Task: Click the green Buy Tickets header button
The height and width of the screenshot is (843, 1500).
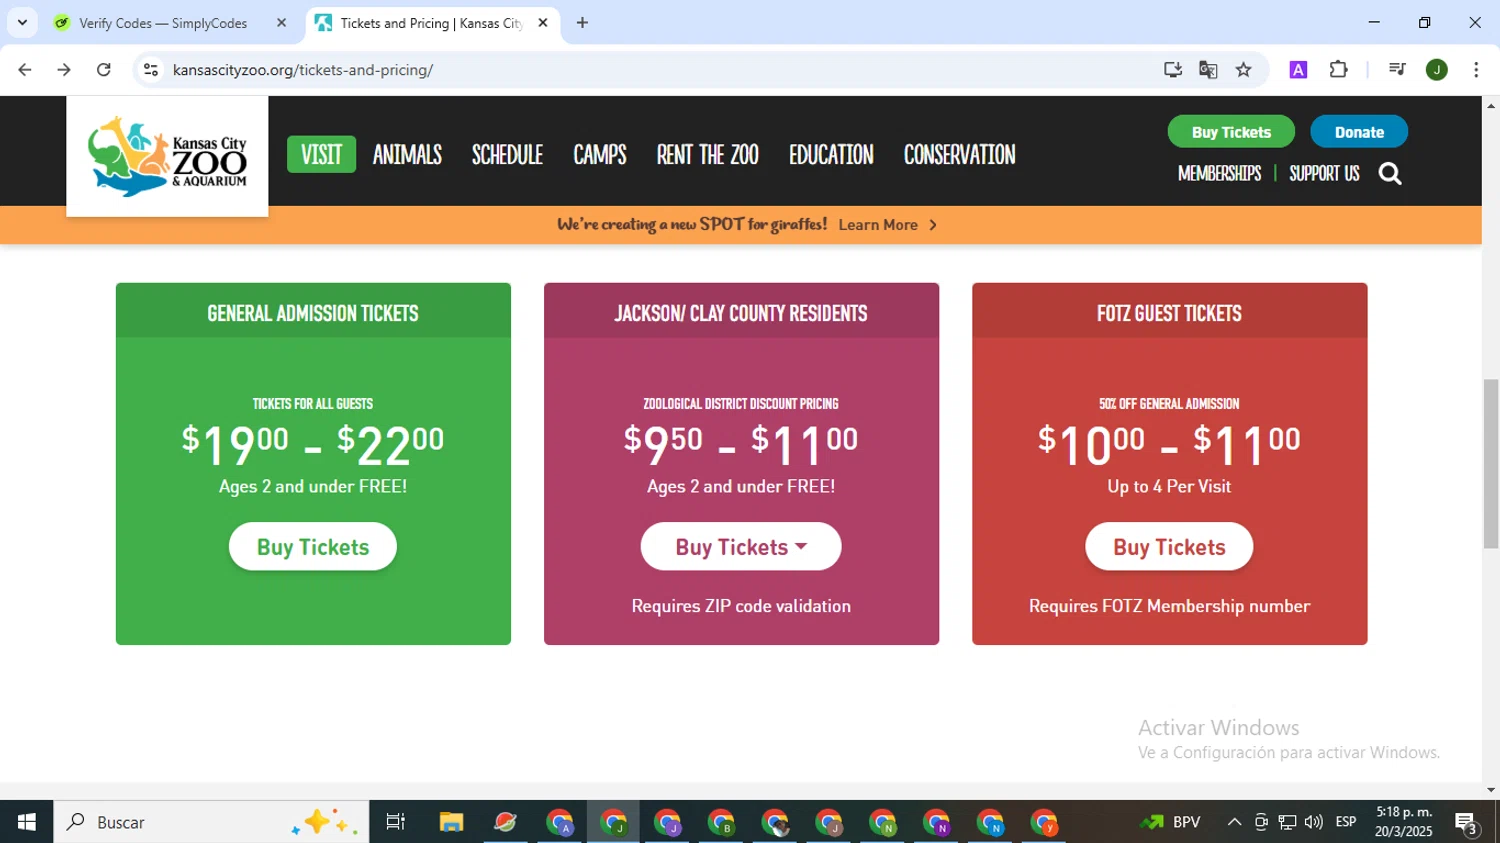Action: pos(1231,132)
